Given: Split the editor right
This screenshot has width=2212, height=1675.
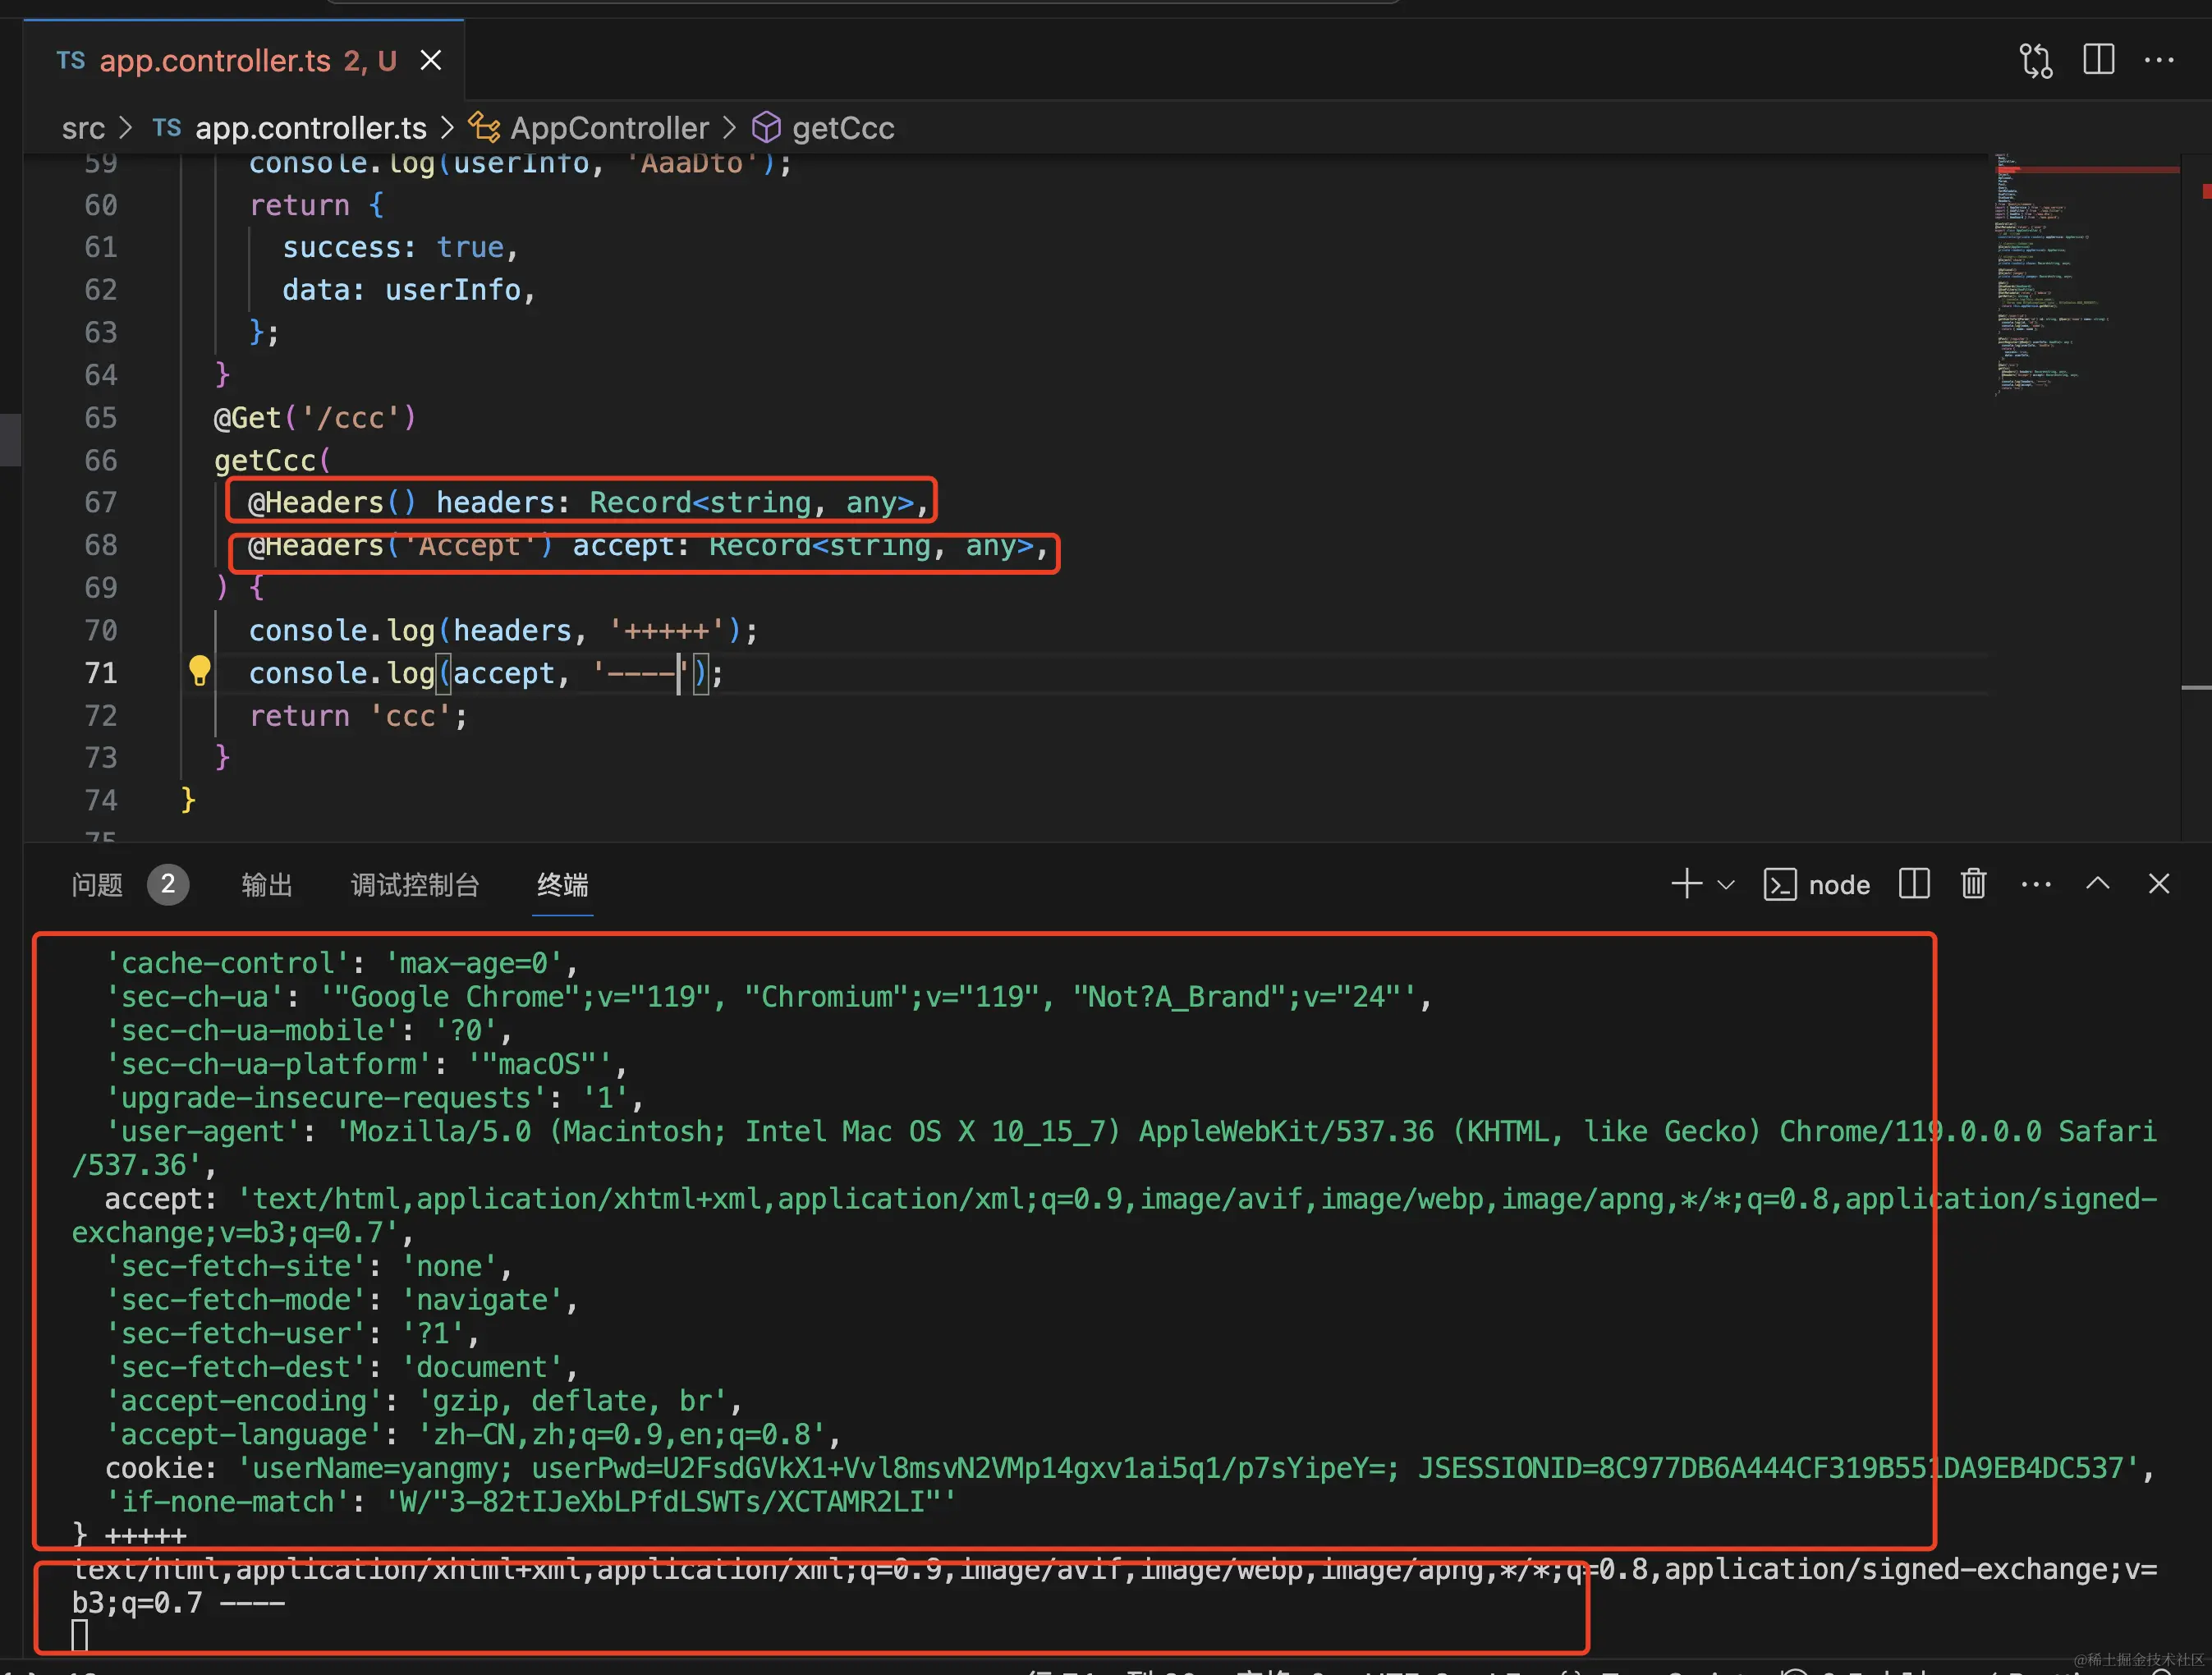Looking at the screenshot, I should pos(2098,60).
